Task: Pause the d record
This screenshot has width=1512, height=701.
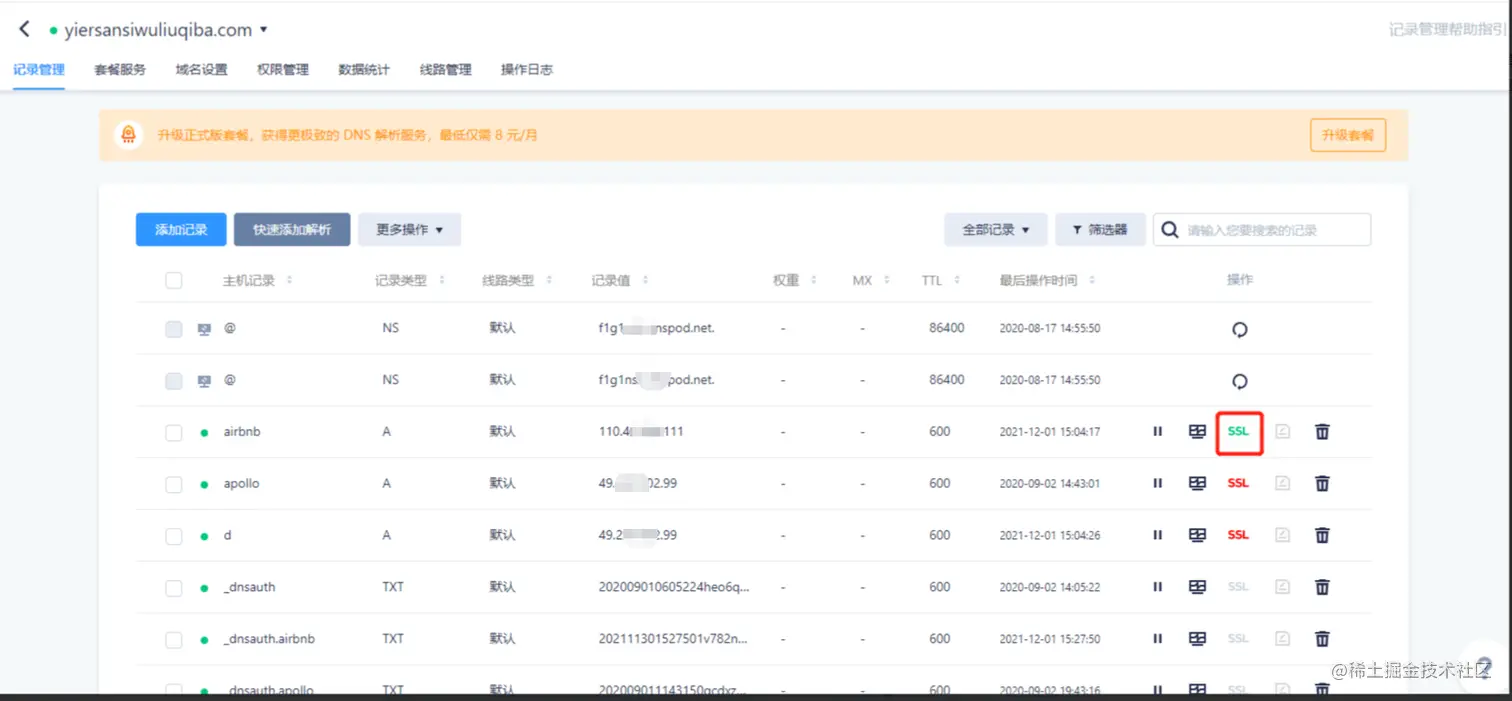Action: 1157,535
